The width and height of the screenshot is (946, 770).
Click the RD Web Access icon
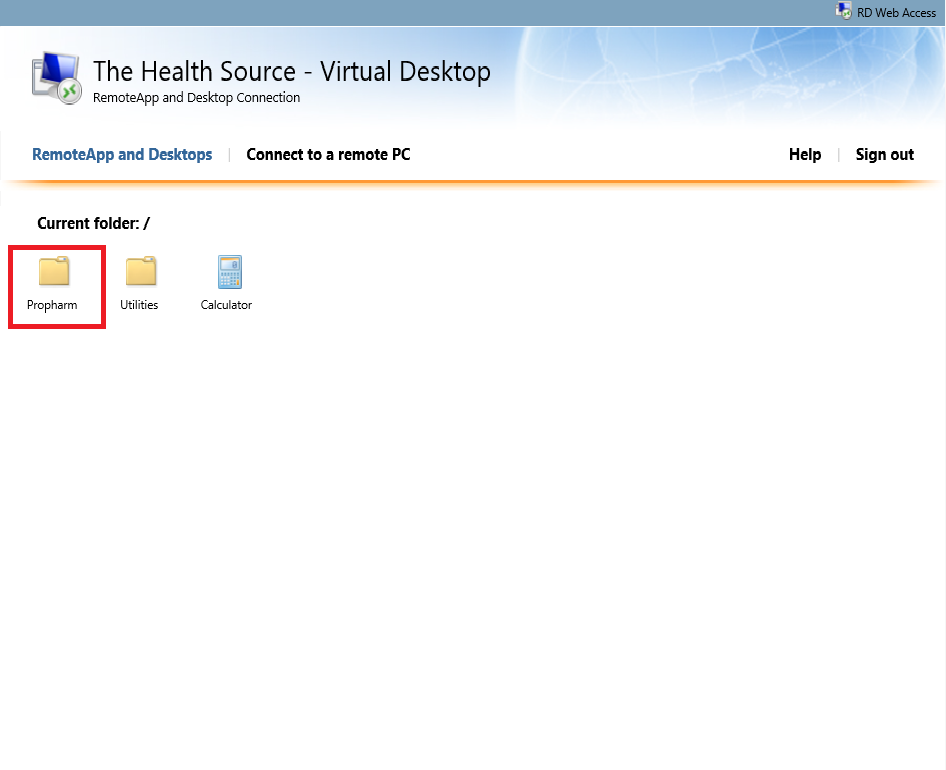843,10
